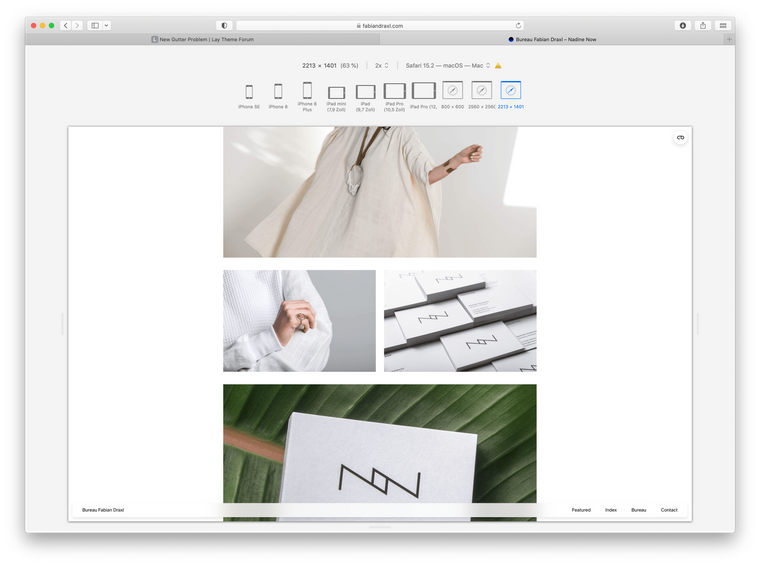
Task: Click the business cards photo thumbnail
Action: (x=460, y=320)
